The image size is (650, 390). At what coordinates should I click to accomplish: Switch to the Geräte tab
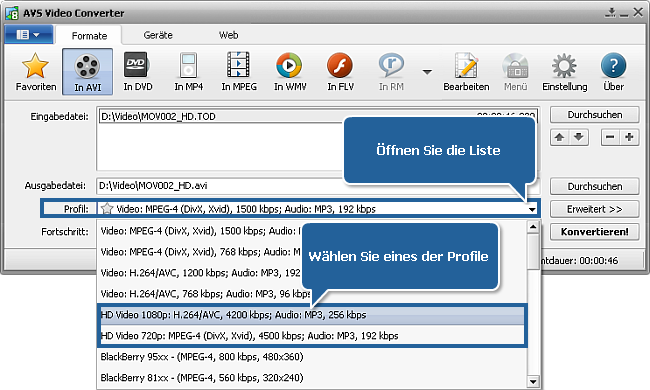pos(158,35)
